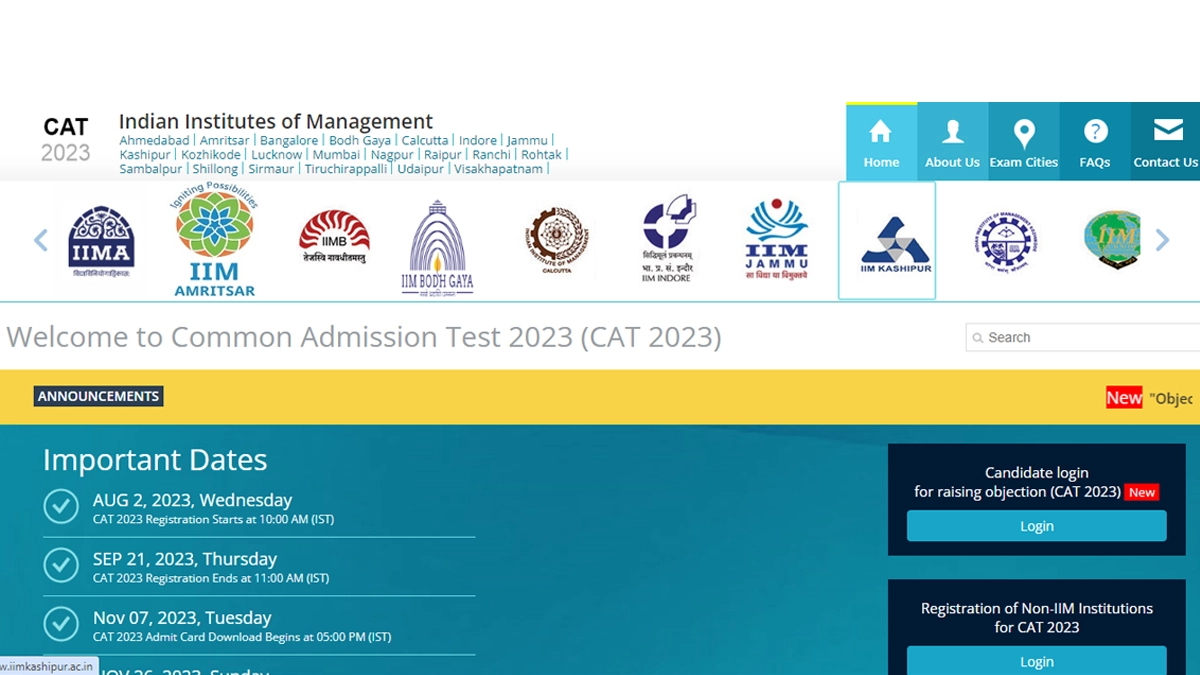Follow the Lucknow link in the header
The width and height of the screenshot is (1200, 675).
(277, 154)
